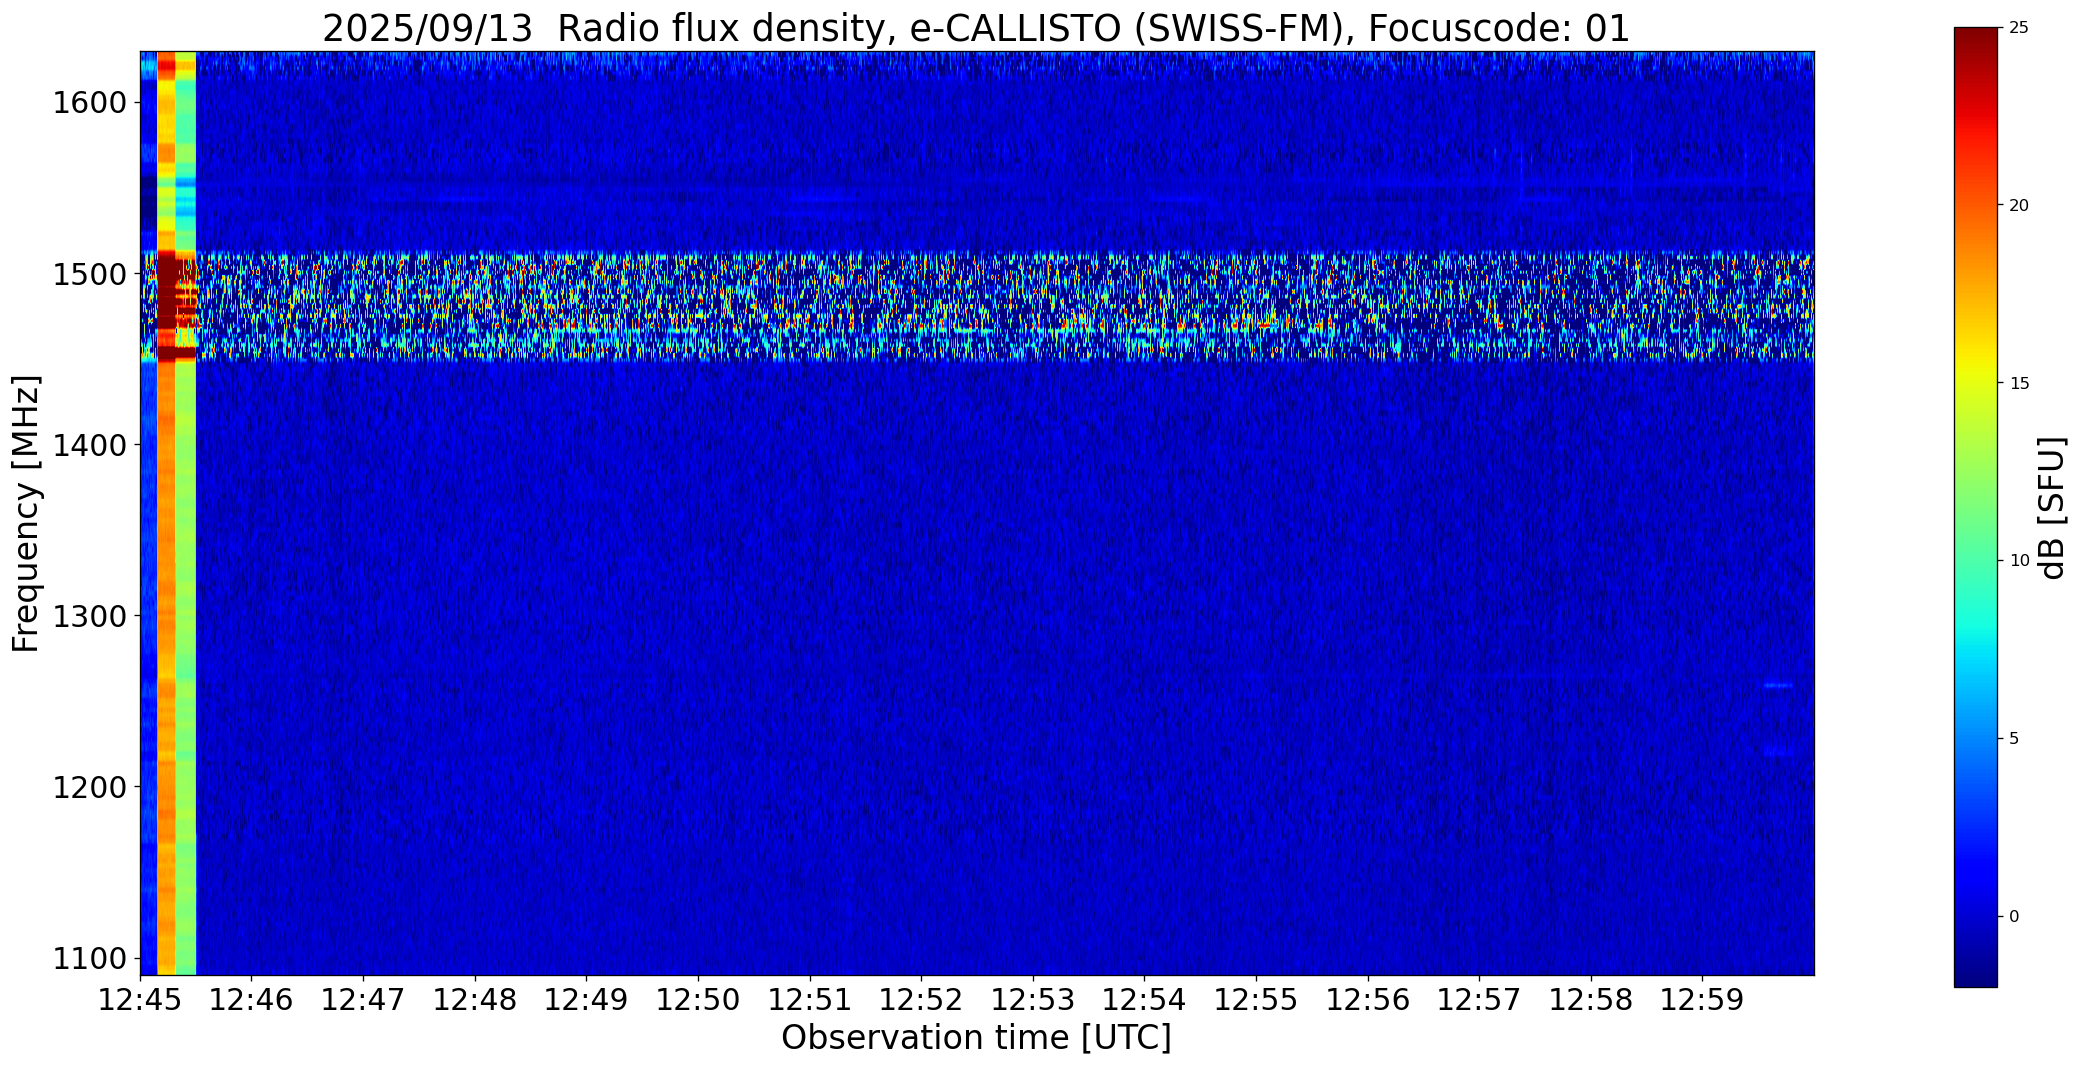2082x1067 pixels.
Task: Click the 12:56 time tick label
Action: coord(1368,999)
